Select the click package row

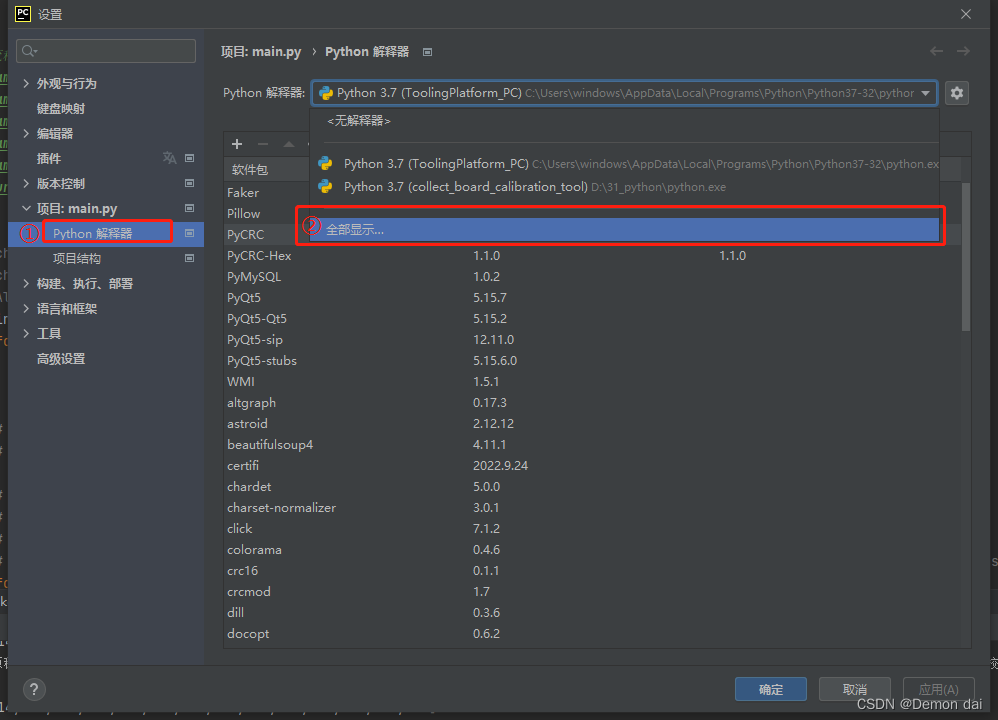tap(593, 528)
